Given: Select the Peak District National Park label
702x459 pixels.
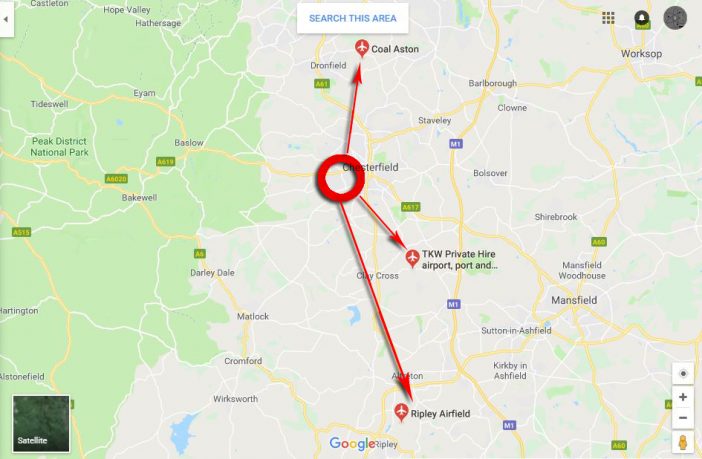Looking at the screenshot, I should point(60,146).
